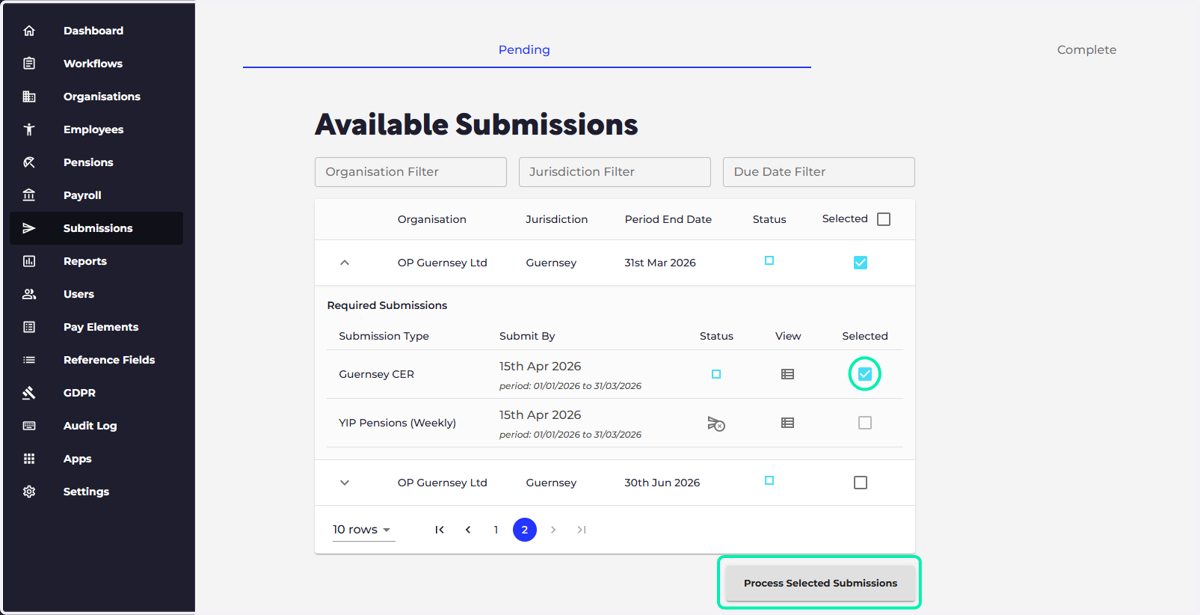Screen dimensions: 1200x615
Task: Click Guernsey CER status square icon
Action: pos(716,374)
